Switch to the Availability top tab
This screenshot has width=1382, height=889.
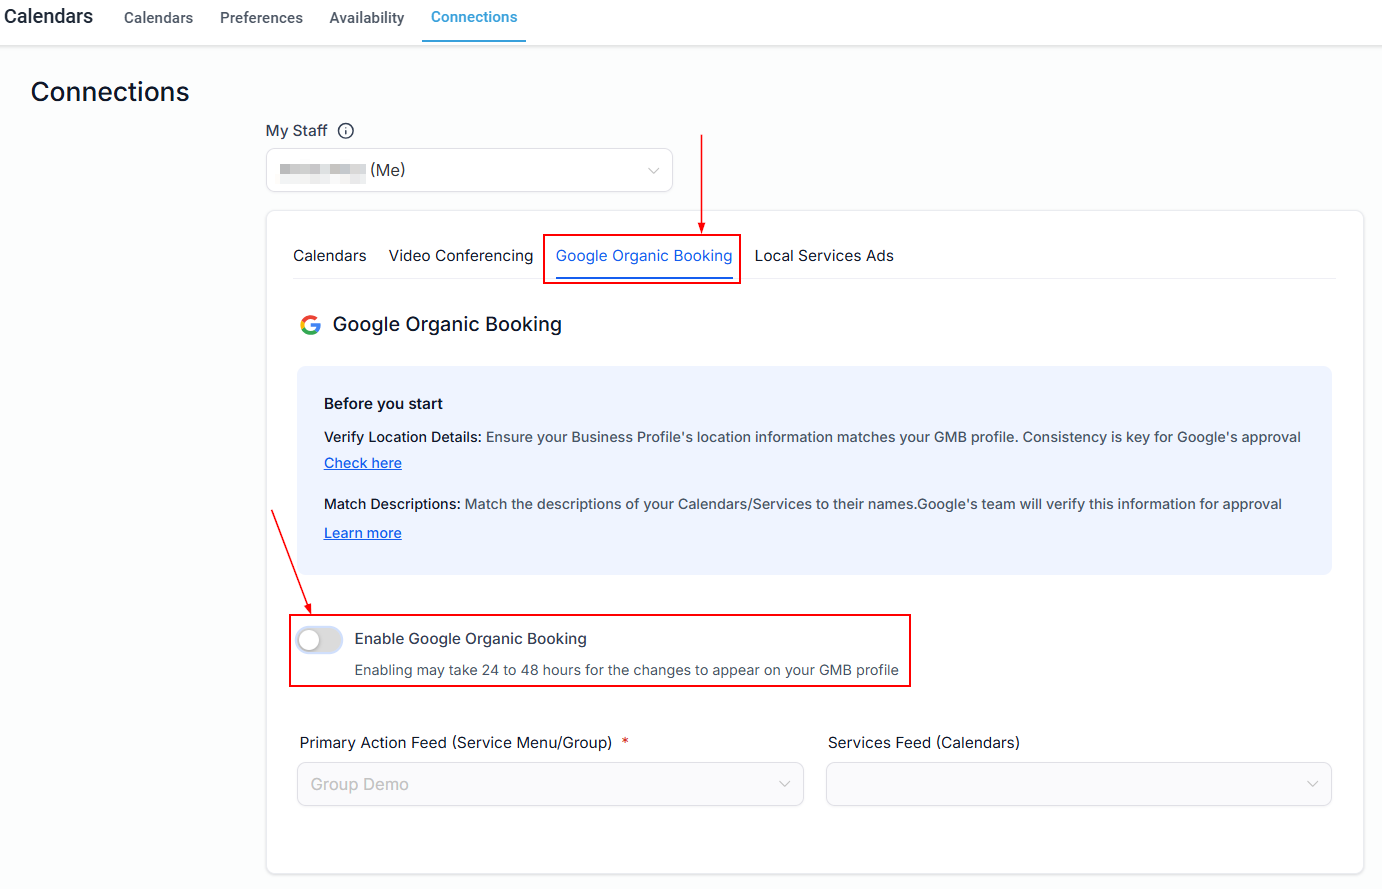[x=367, y=18]
